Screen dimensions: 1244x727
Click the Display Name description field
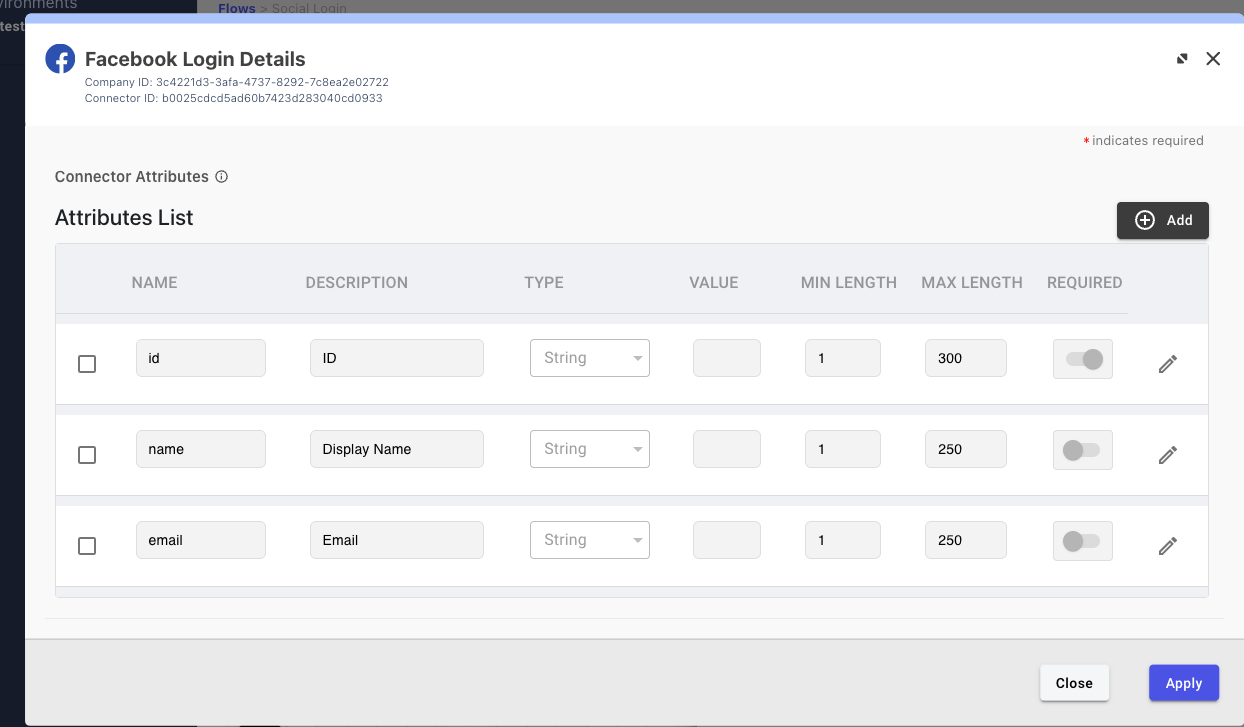pyautogui.click(x=397, y=449)
